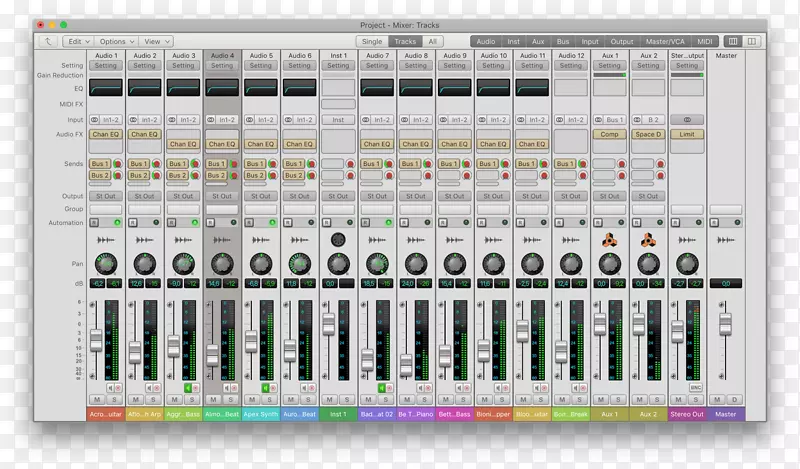This screenshot has height=469, width=800.
Task: Switch to the wide channel strip view icon
Action: pyautogui.click(x=753, y=41)
